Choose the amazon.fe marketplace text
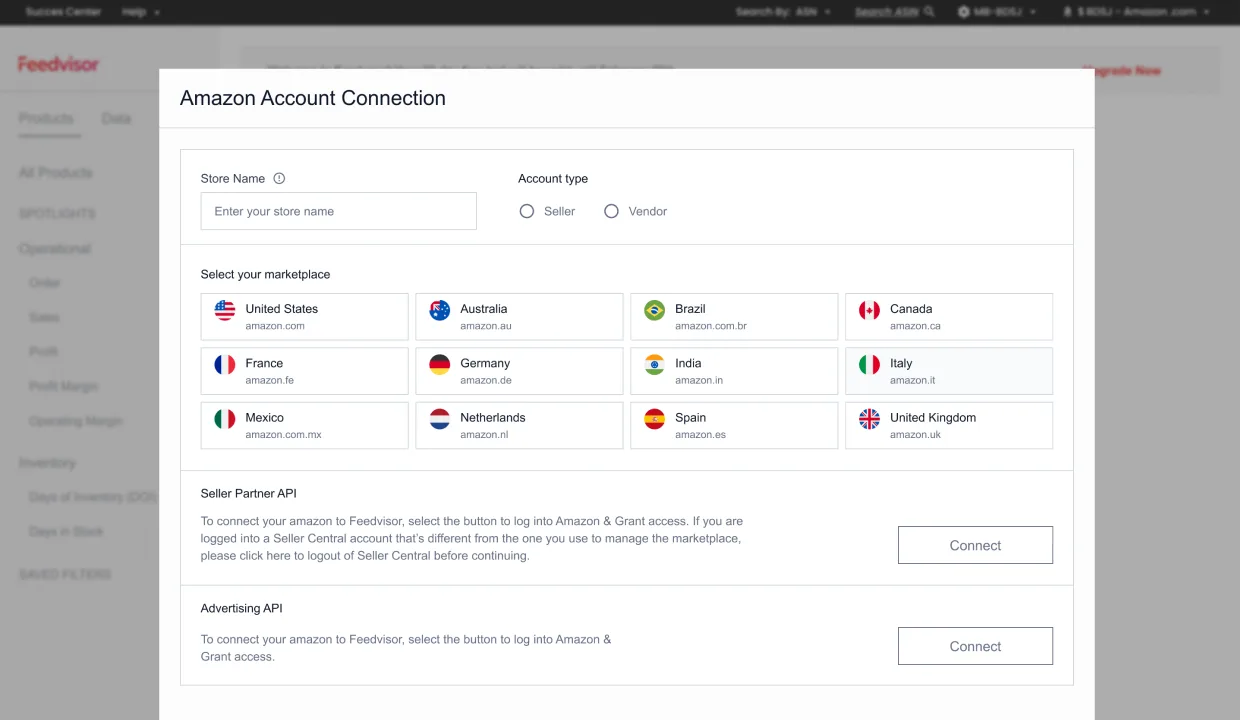The image size is (1240, 720). (x=270, y=380)
